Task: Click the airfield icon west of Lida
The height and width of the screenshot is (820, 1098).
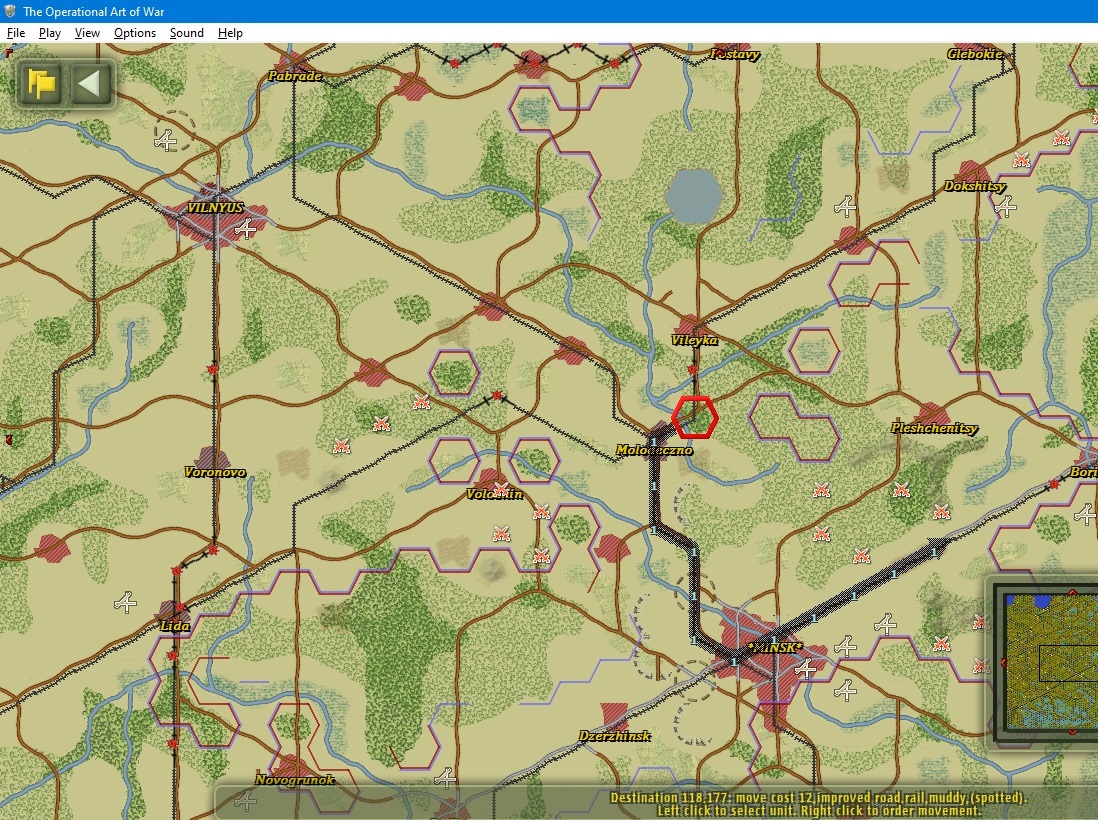Action: pyautogui.click(x=125, y=602)
